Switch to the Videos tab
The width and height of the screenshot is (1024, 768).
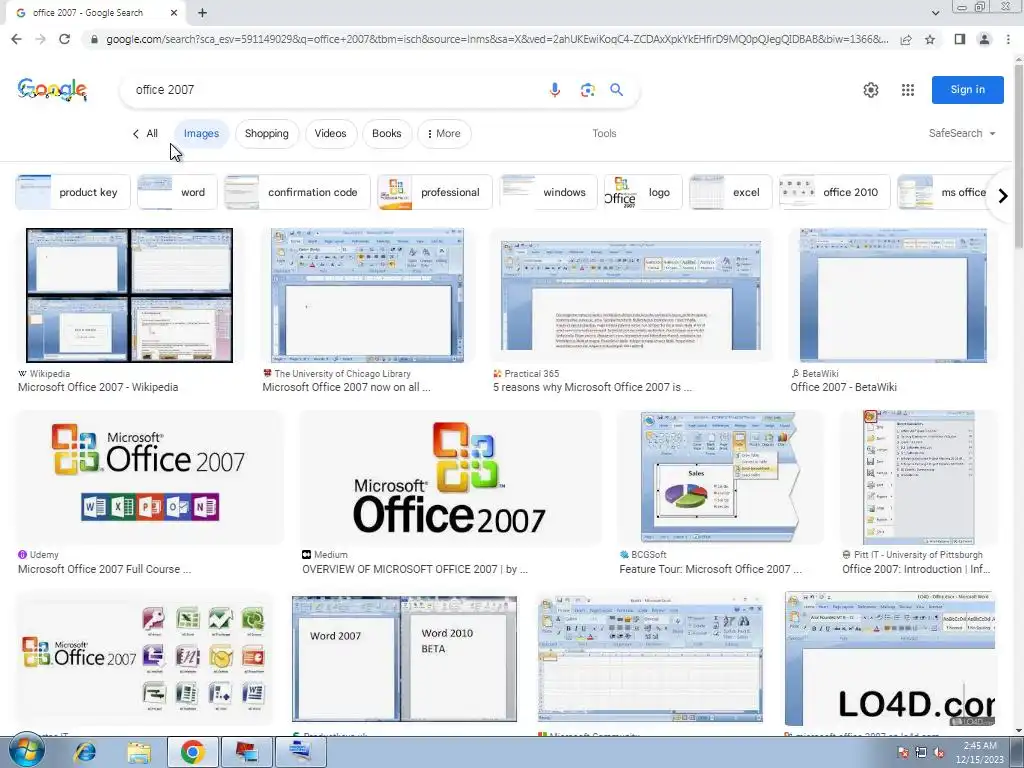pos(330,133)
